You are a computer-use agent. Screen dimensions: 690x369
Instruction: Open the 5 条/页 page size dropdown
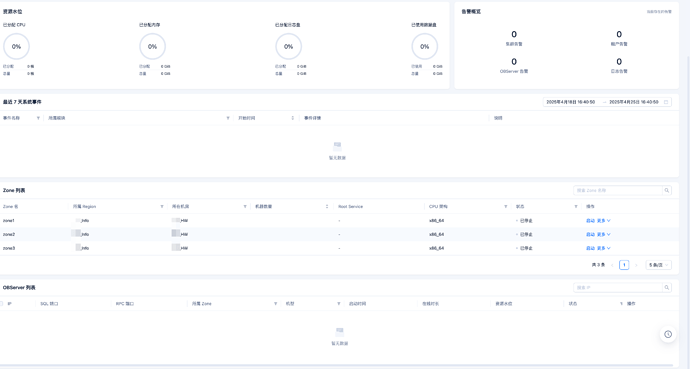tap(658, 265)
